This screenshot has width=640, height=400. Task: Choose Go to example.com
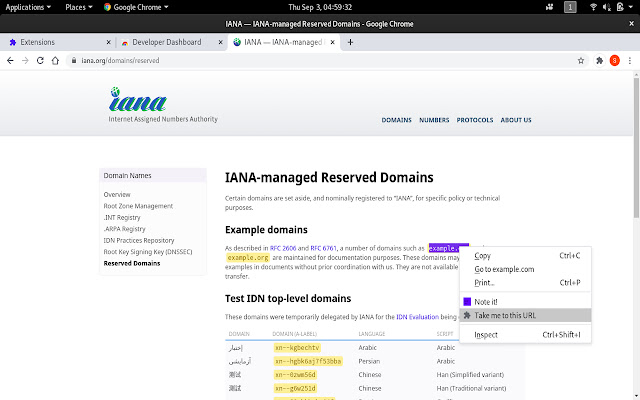coord(525,269)
